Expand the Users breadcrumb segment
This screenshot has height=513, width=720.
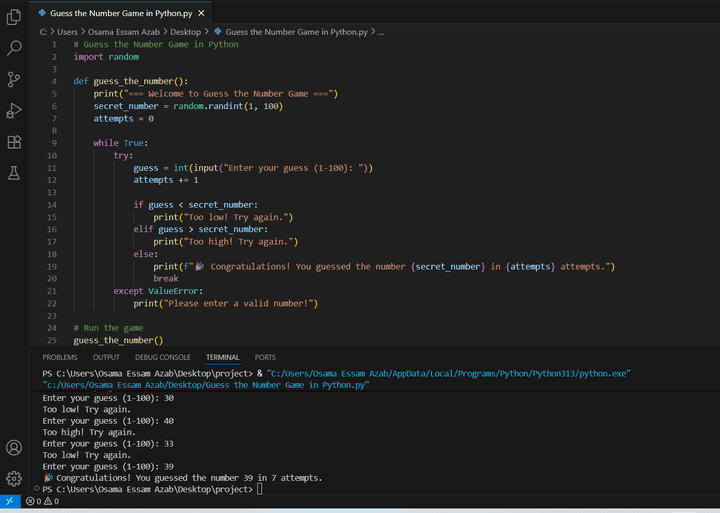coord(67,32)
